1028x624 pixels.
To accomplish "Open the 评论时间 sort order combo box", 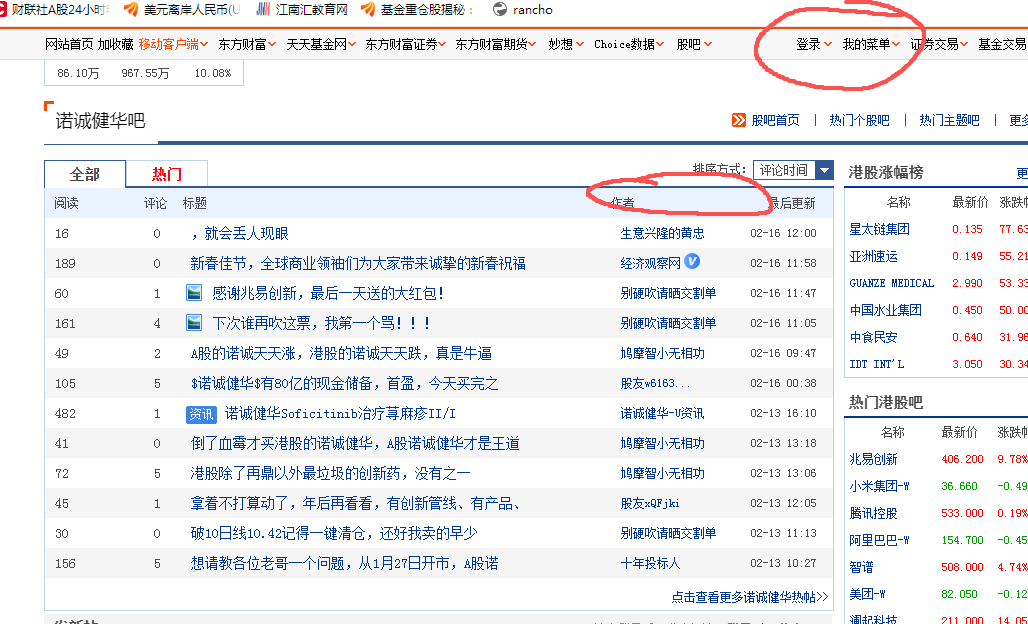I will pos(793,170).
